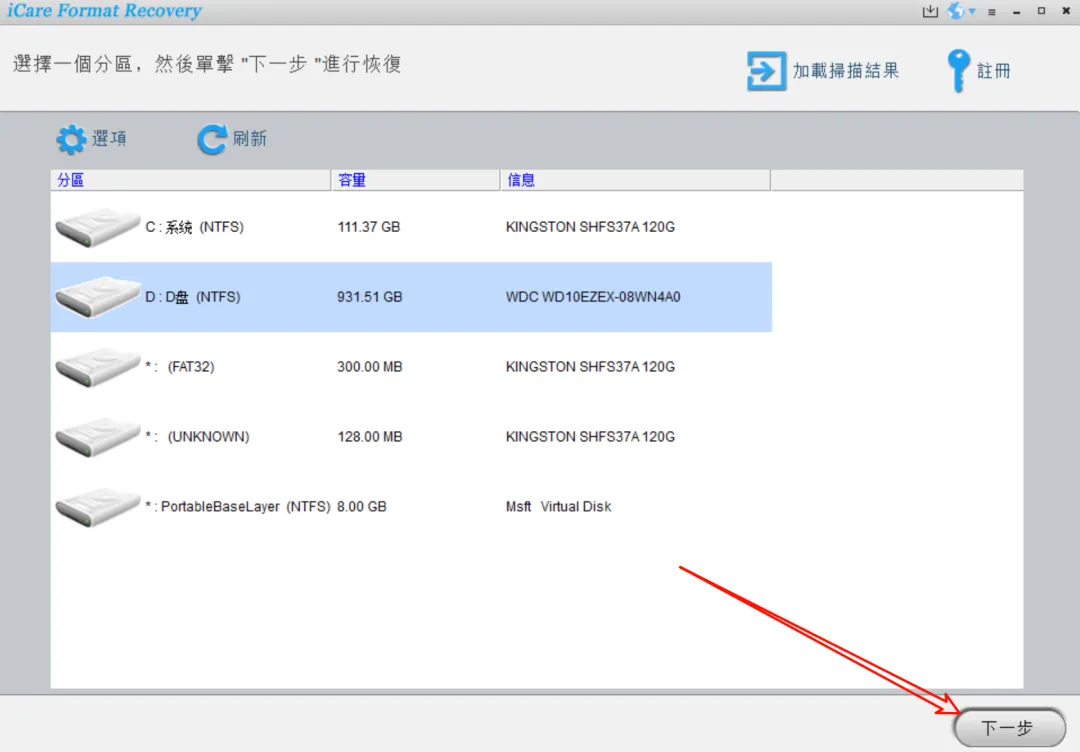Select the *: (UNKNOWN) partition name
The width and height of the screenshot is (1080, 752).
click(197, 437)
